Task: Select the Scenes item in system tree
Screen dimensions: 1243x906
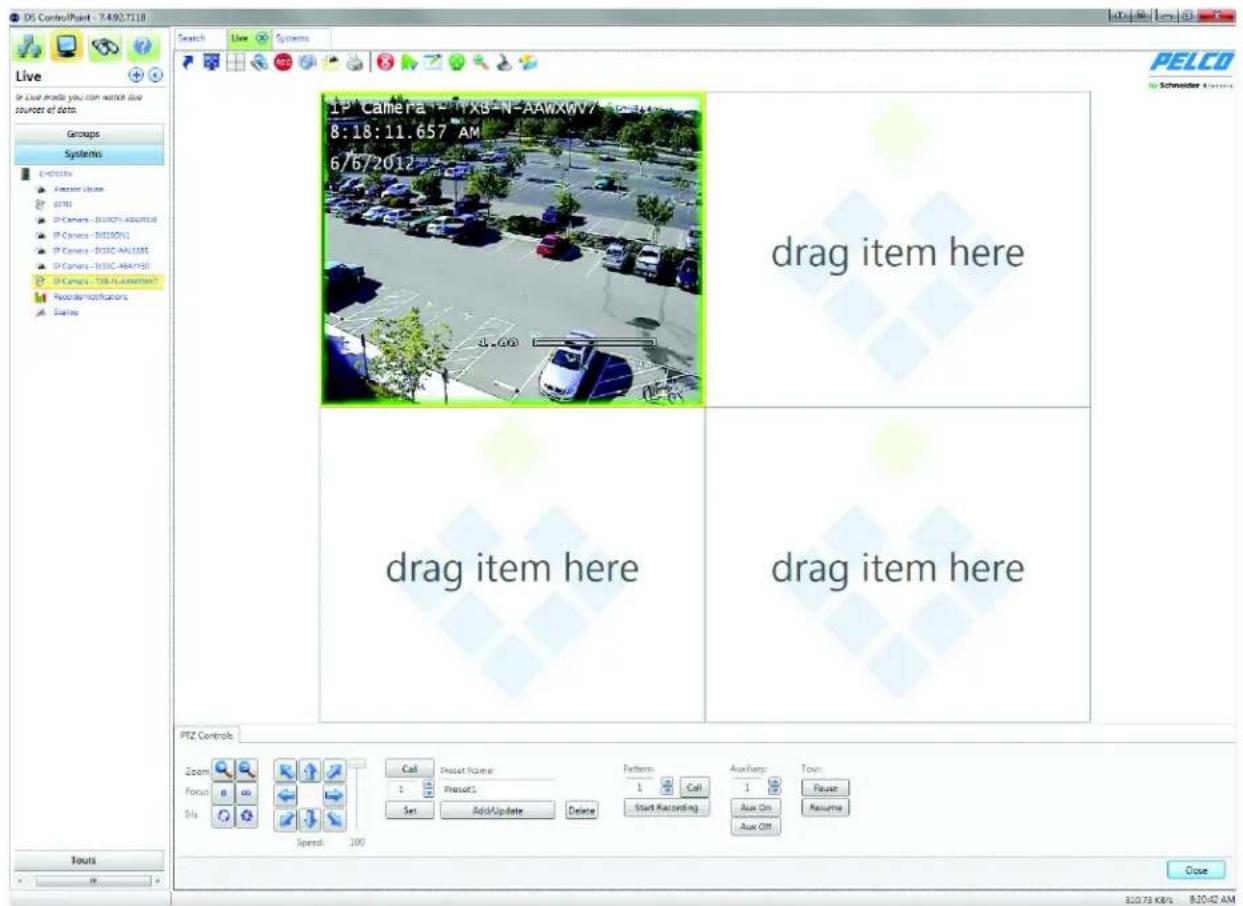Action: click(x=58, y=312)
